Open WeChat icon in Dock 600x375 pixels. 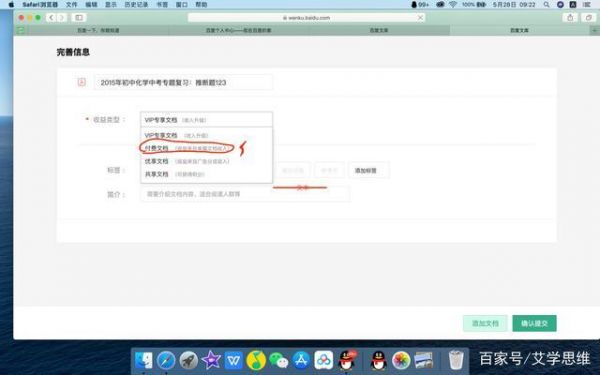pos(279,360)
